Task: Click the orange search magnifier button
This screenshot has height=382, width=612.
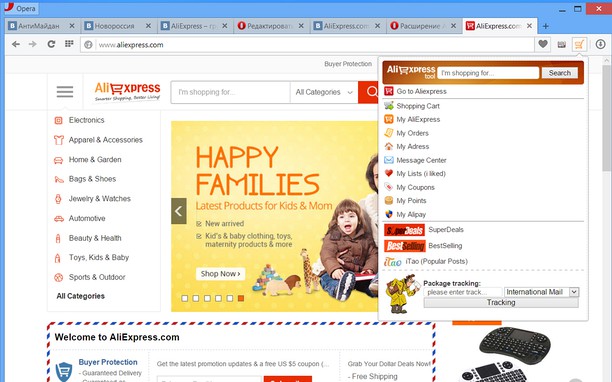Action: click(x=368, y=92)
